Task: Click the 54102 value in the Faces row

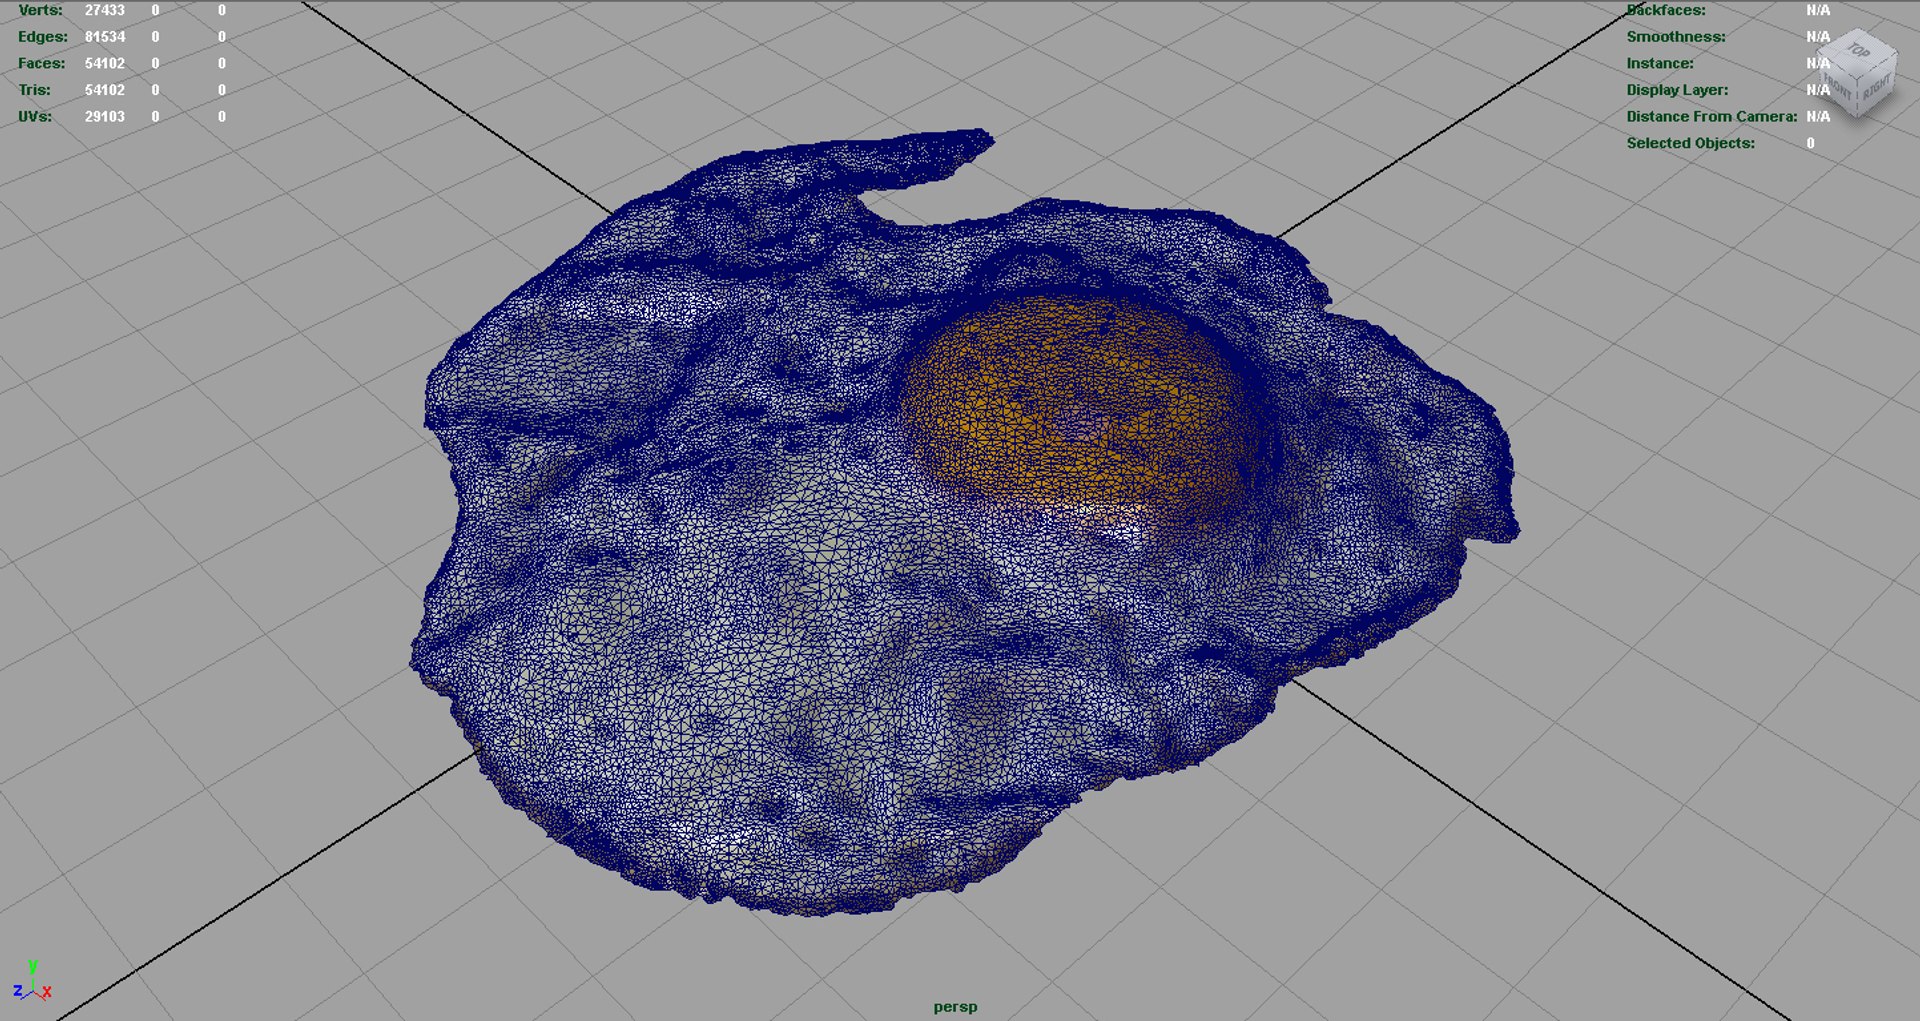Action: click(x=105, y=63)
